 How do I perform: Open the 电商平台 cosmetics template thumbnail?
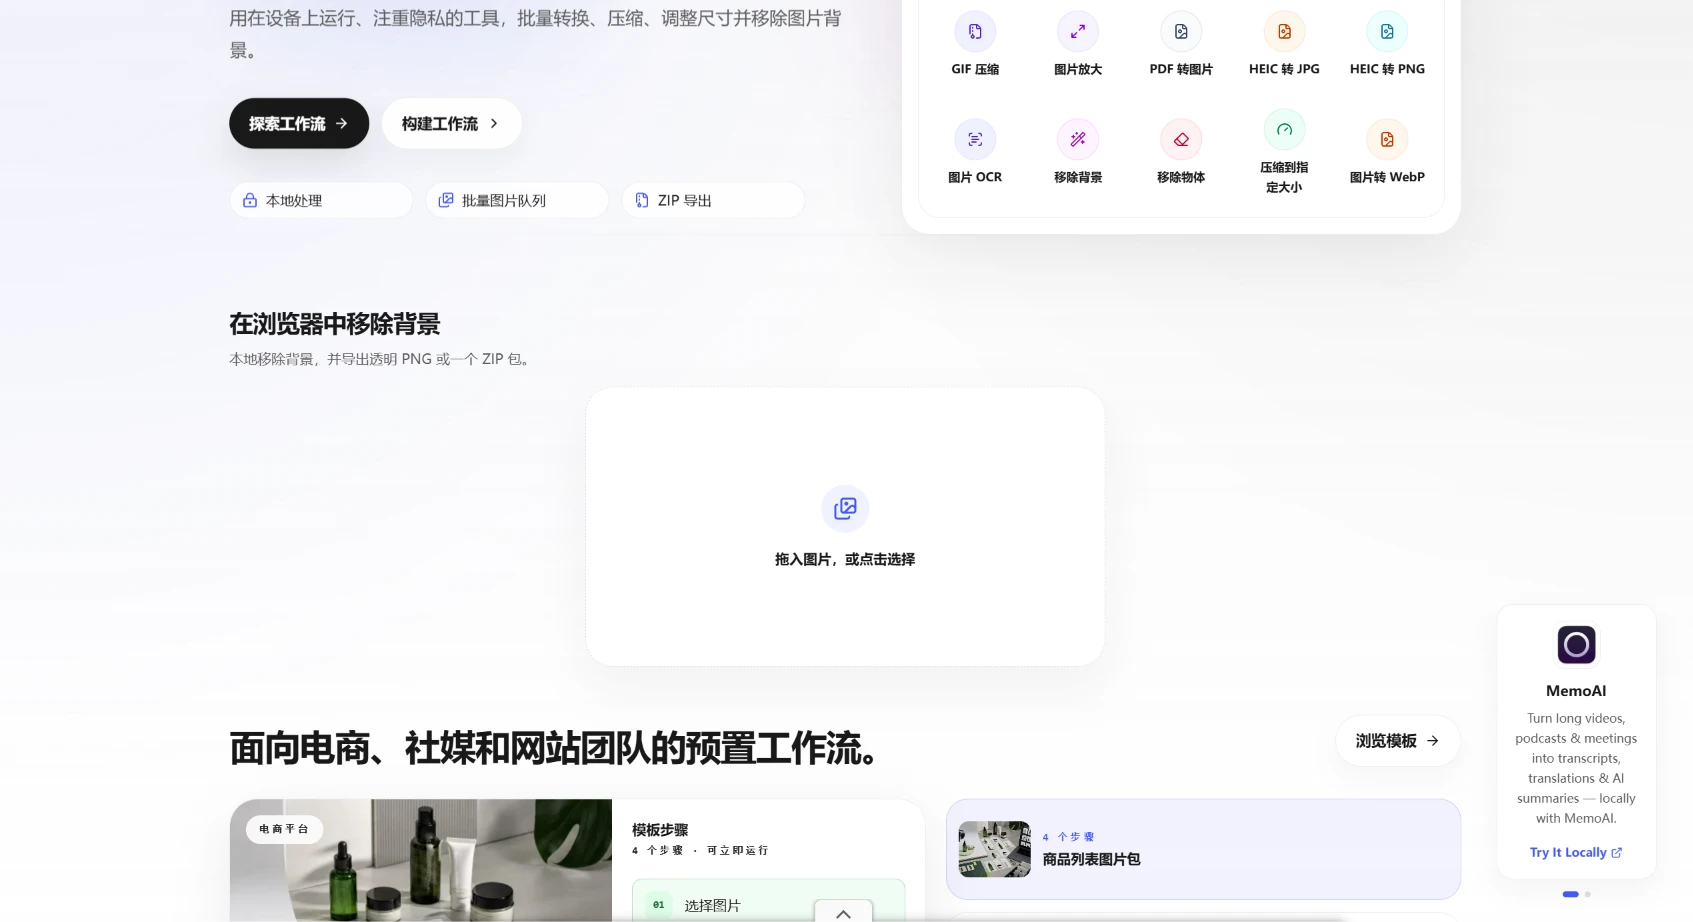[x=421, y=860]
